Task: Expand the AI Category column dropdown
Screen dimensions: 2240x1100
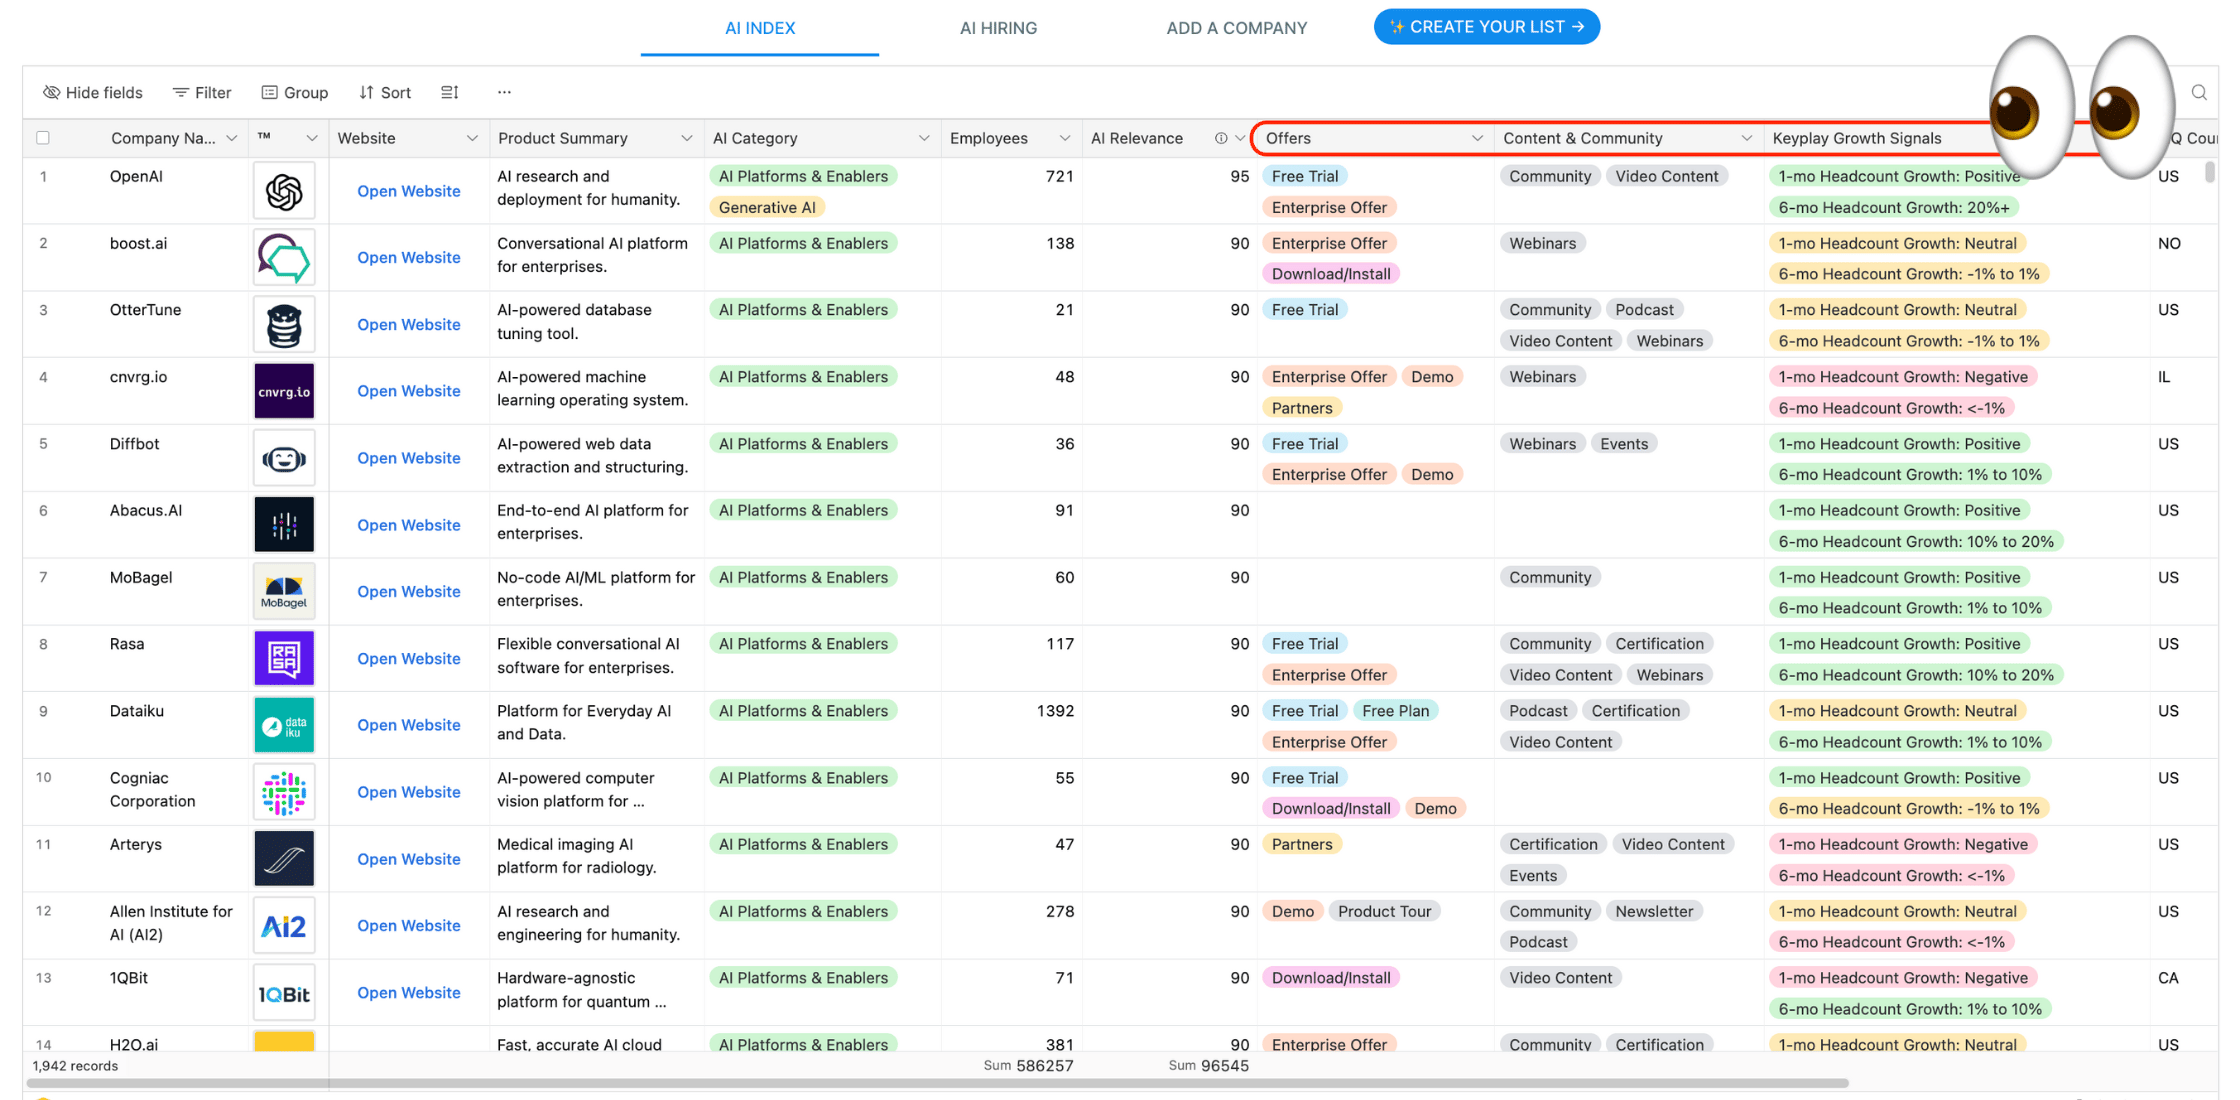Action: coord(924,138)
